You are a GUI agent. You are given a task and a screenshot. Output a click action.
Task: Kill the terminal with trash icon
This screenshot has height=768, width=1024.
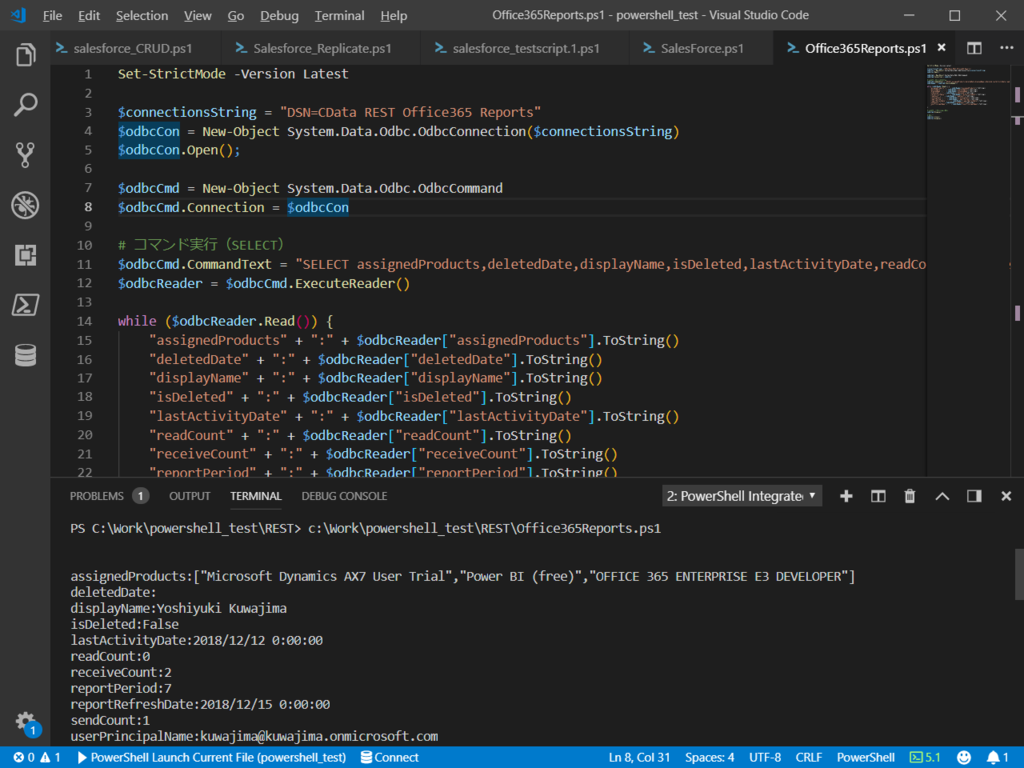pyautogui.click(x=910, y=496)
